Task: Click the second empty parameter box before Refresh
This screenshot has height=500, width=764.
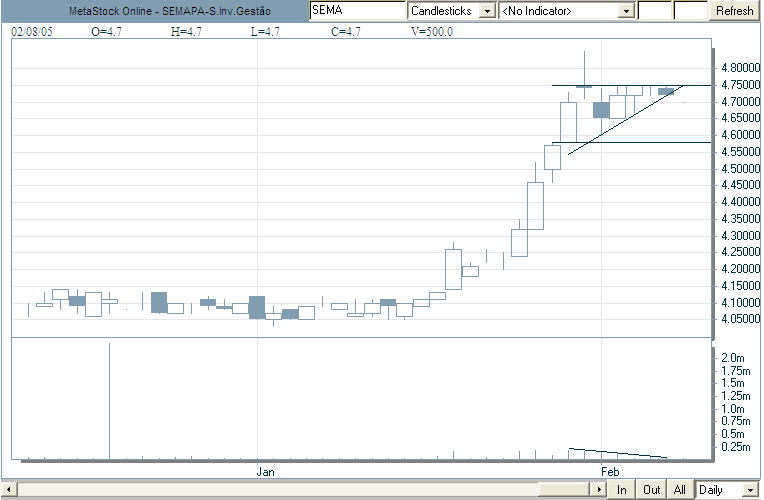Action: coord(690,10)
